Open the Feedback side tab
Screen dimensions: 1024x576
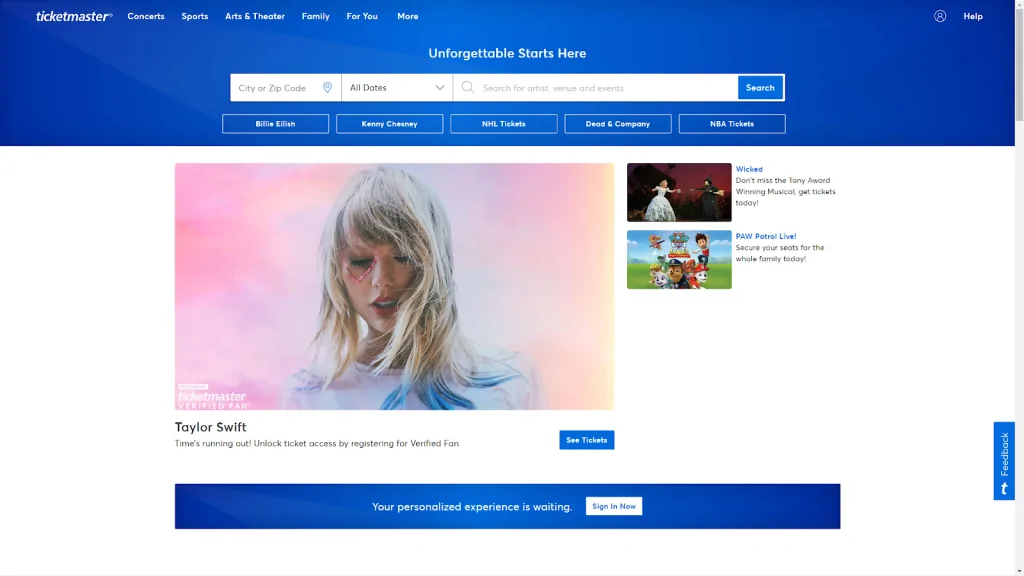point(1004,461)
